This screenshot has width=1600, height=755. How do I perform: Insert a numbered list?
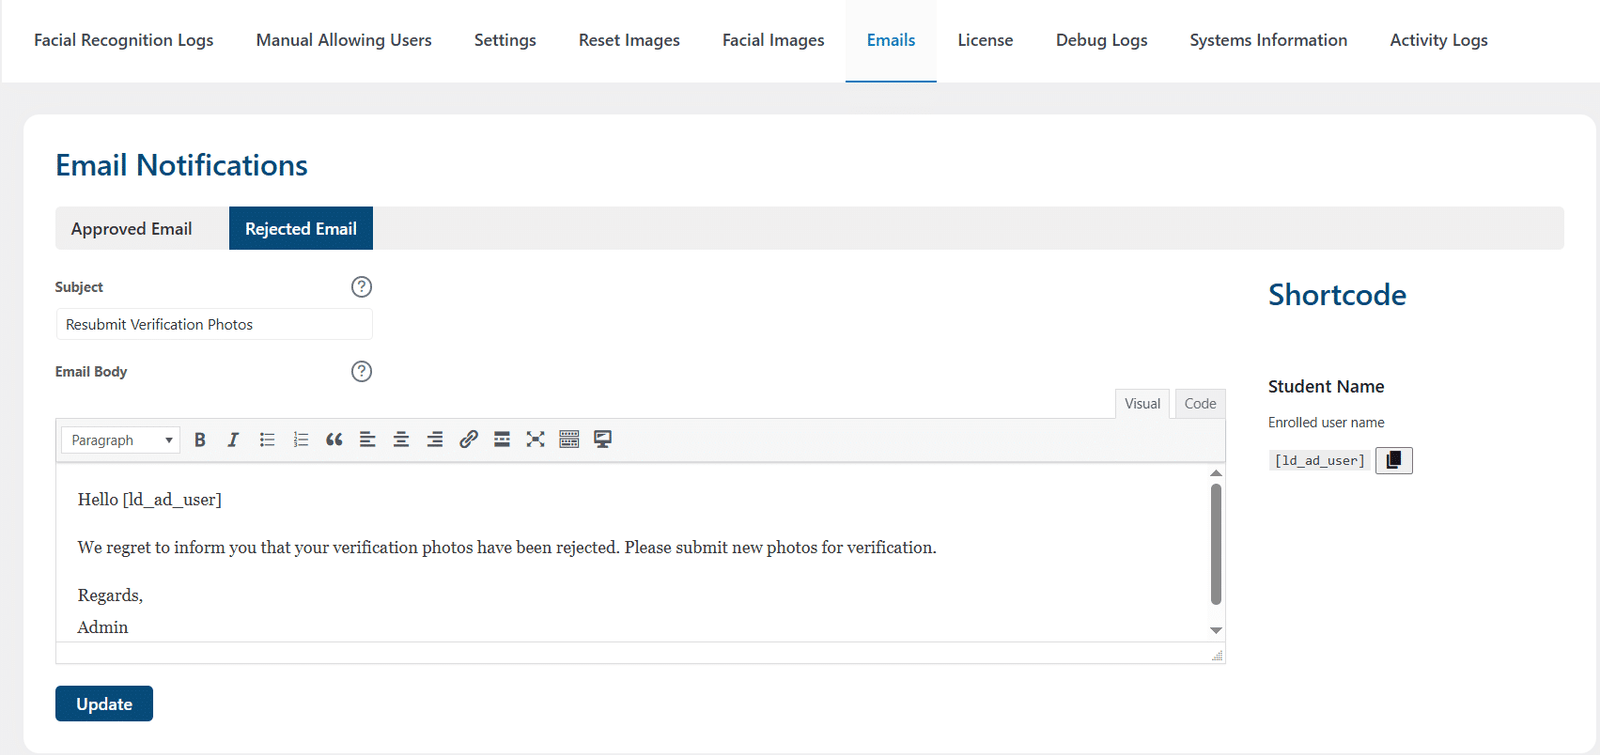tap(301, 440)
